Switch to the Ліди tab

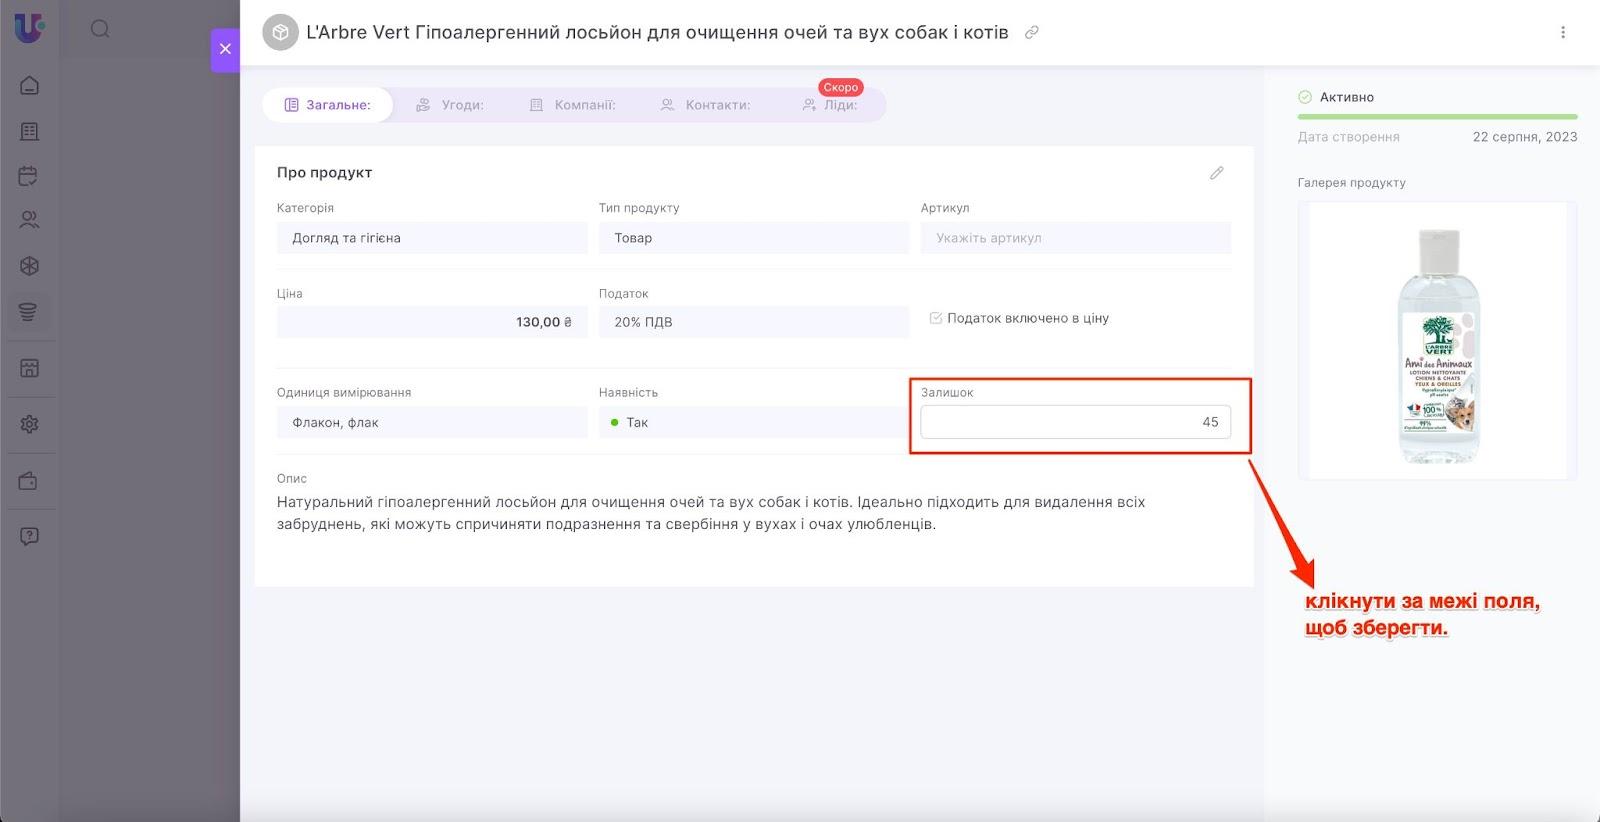point(830,105)
